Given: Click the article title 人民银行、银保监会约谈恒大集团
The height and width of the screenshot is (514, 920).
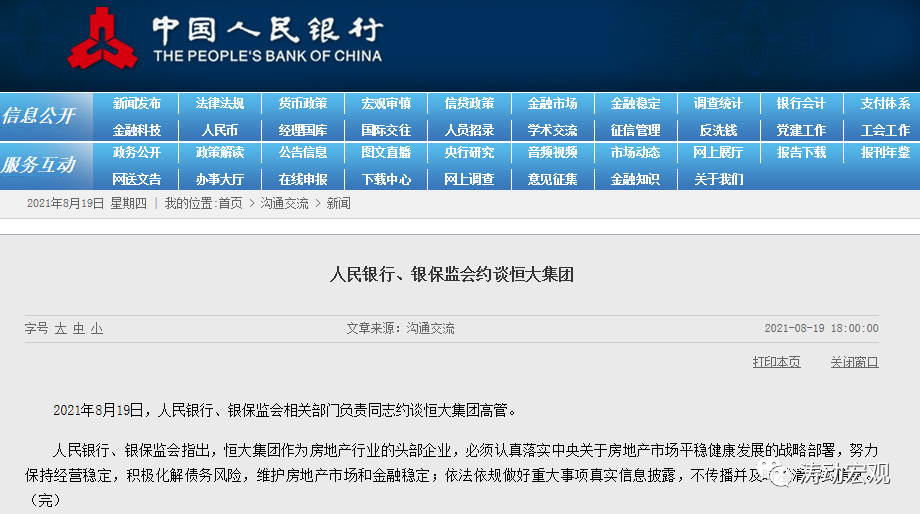Looking at the screenshot, I should click(x=452, y=274).
